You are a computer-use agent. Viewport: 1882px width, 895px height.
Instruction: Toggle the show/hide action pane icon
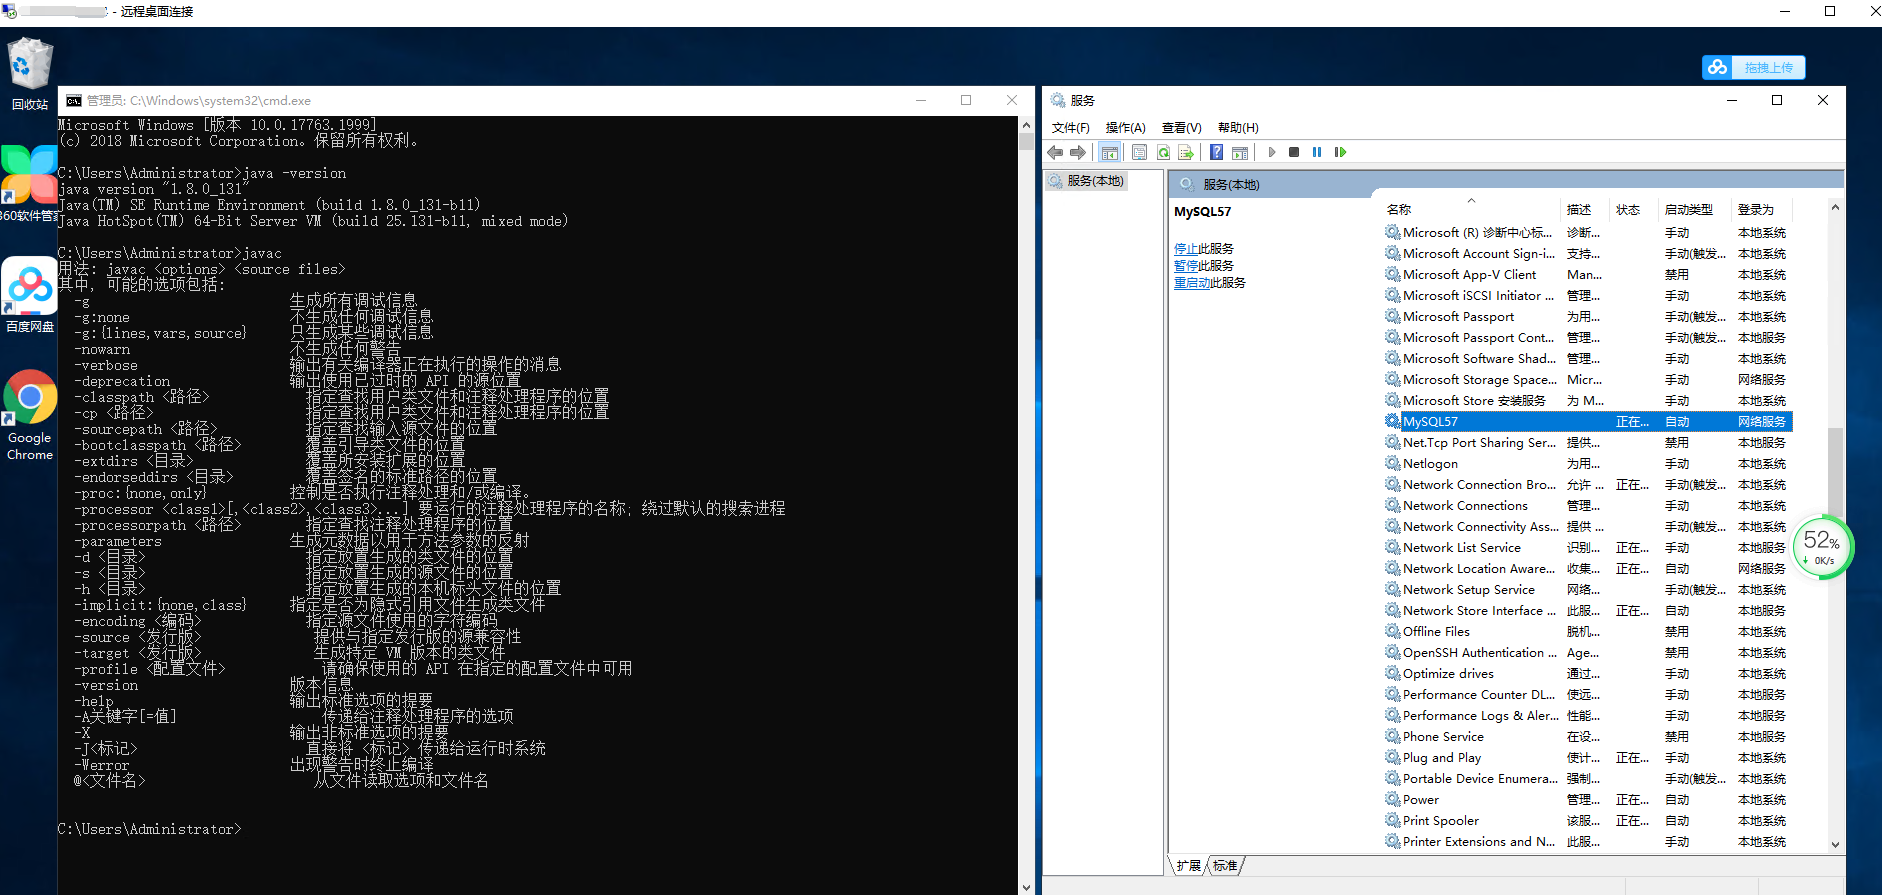1240,152
